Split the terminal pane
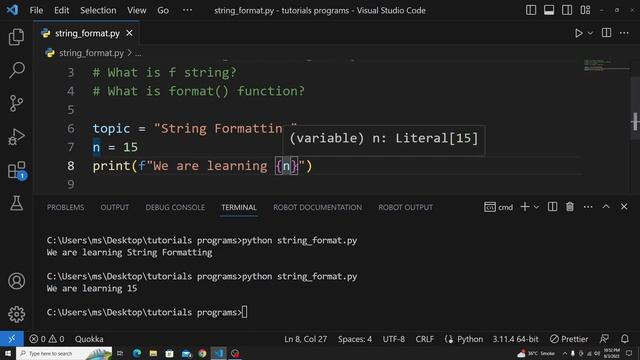The image size is (640, 360). click(552, 207)
